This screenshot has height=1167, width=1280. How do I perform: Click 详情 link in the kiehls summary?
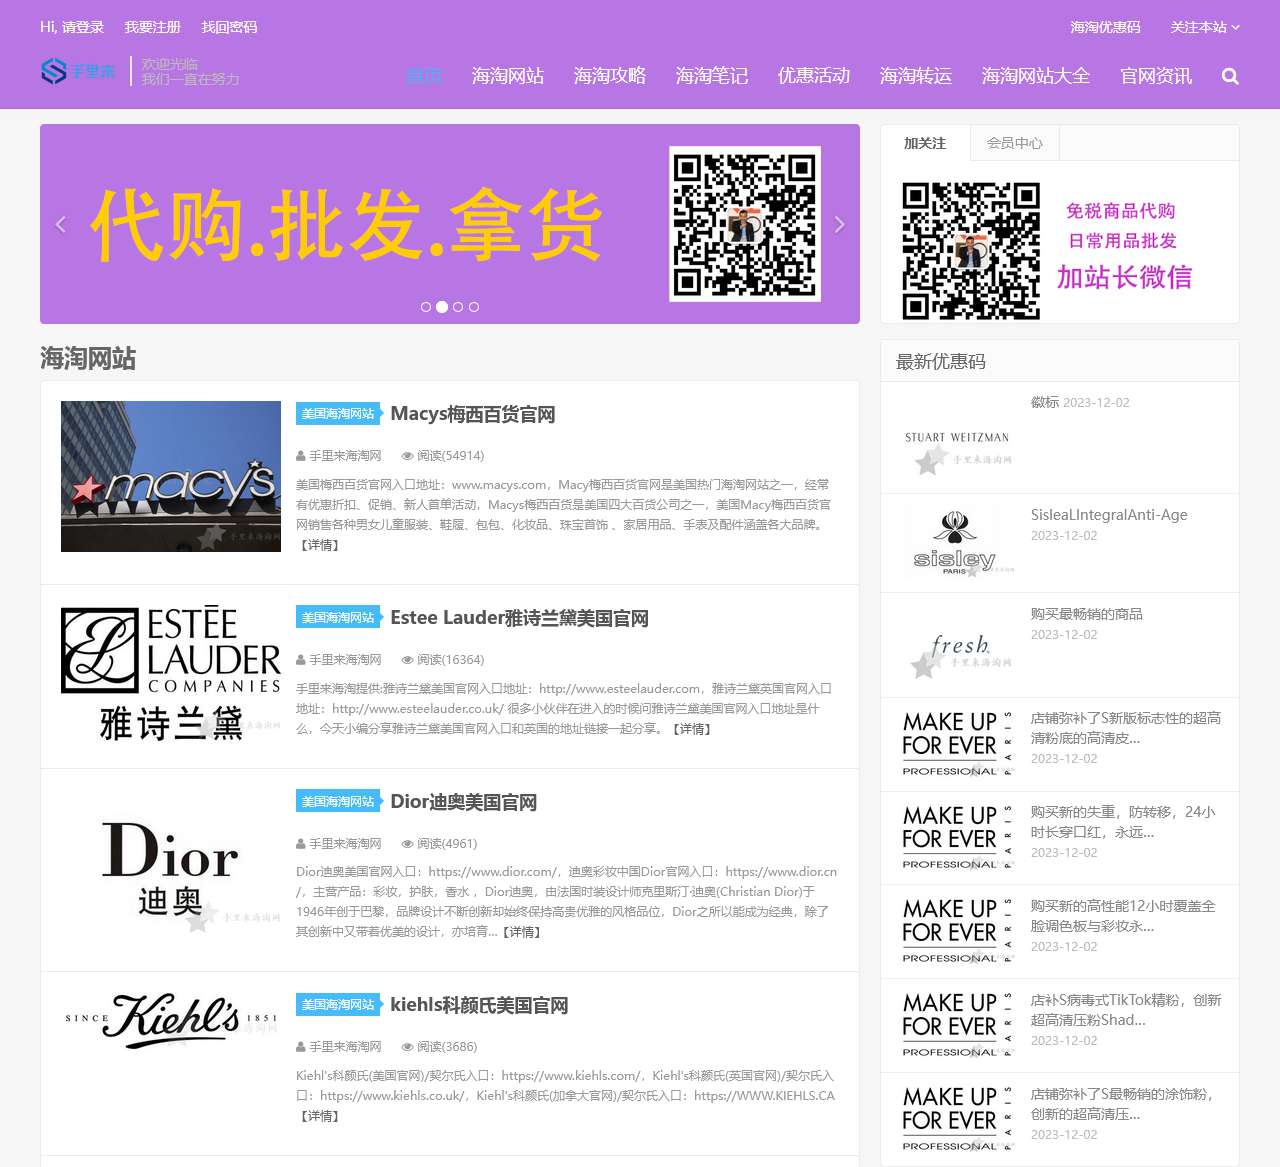[320, 1116]
